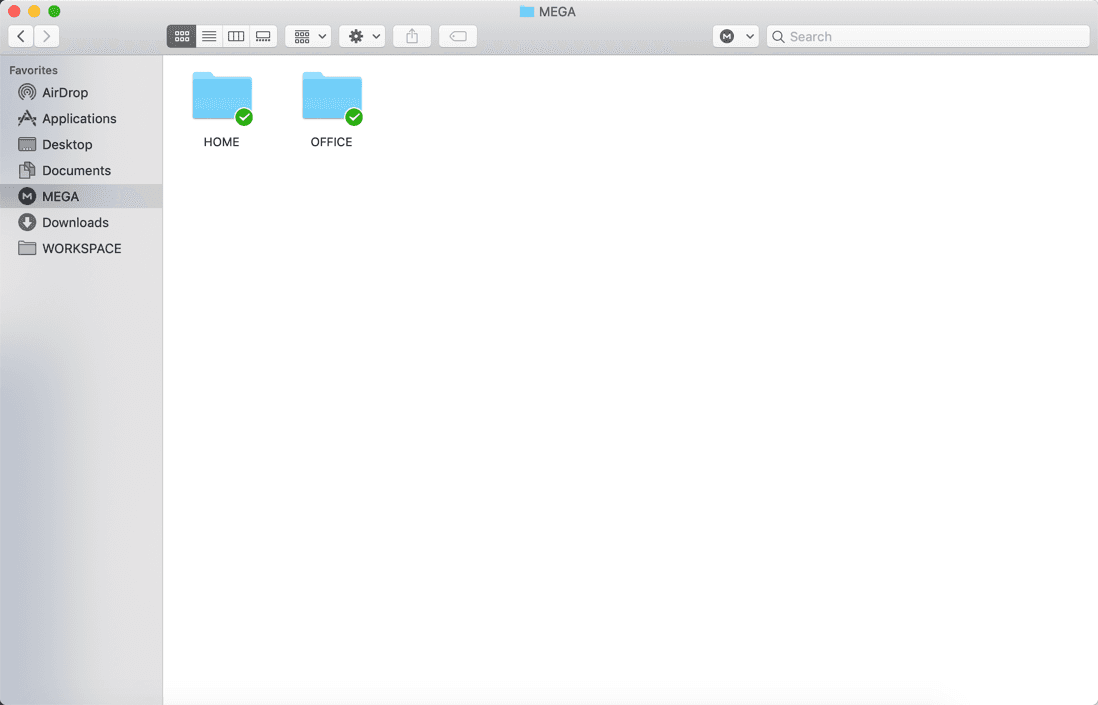
Task: Click the Favorites sidebar heading
Action: click(33, 70)
